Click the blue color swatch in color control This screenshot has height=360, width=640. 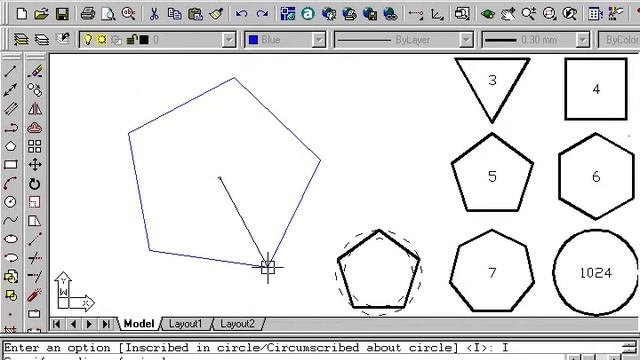pos(253,40)
